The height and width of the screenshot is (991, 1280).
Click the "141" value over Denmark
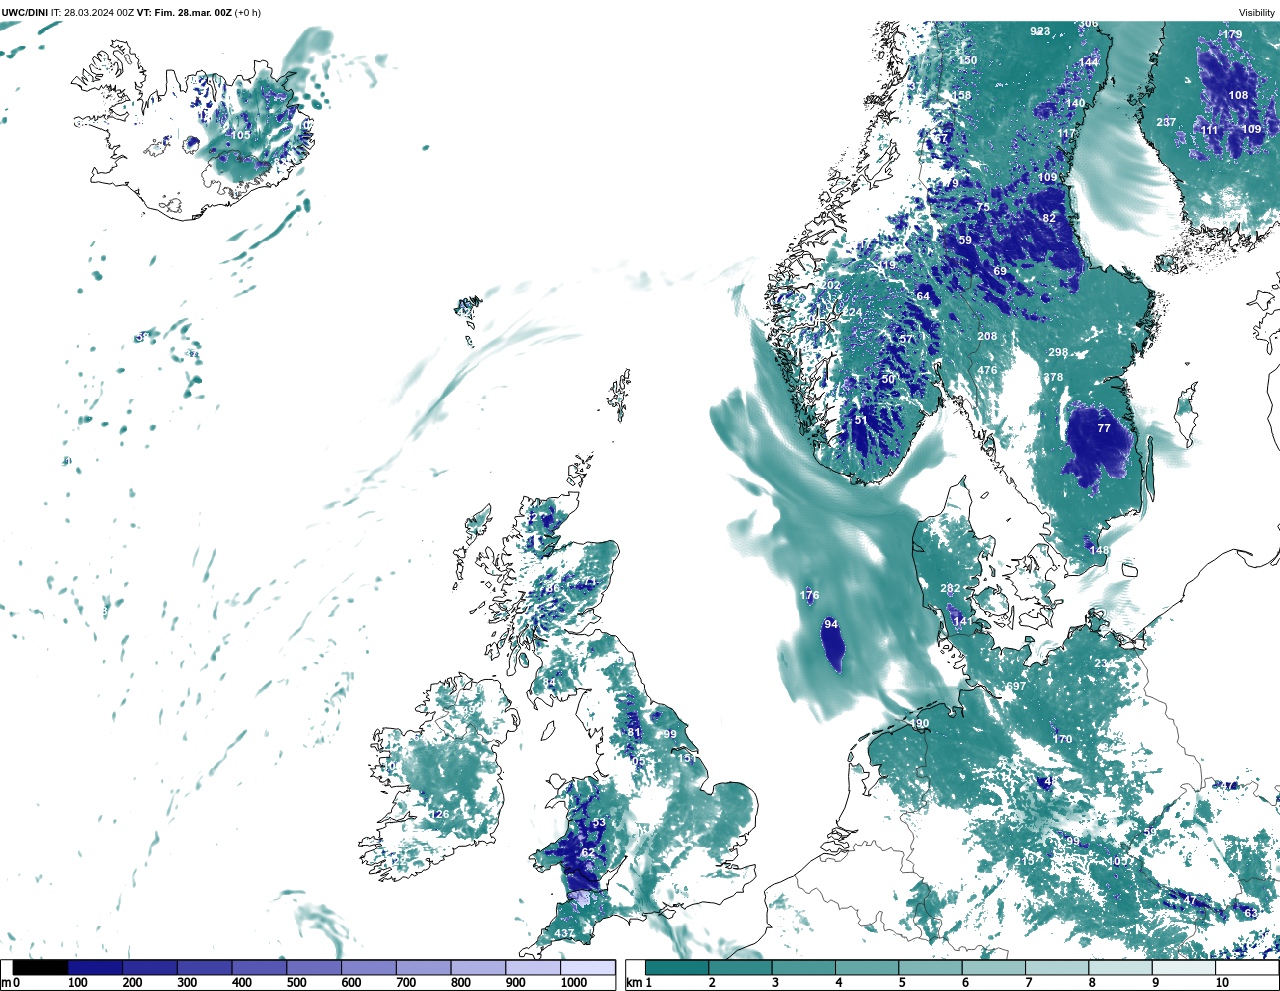click(962, 621)
